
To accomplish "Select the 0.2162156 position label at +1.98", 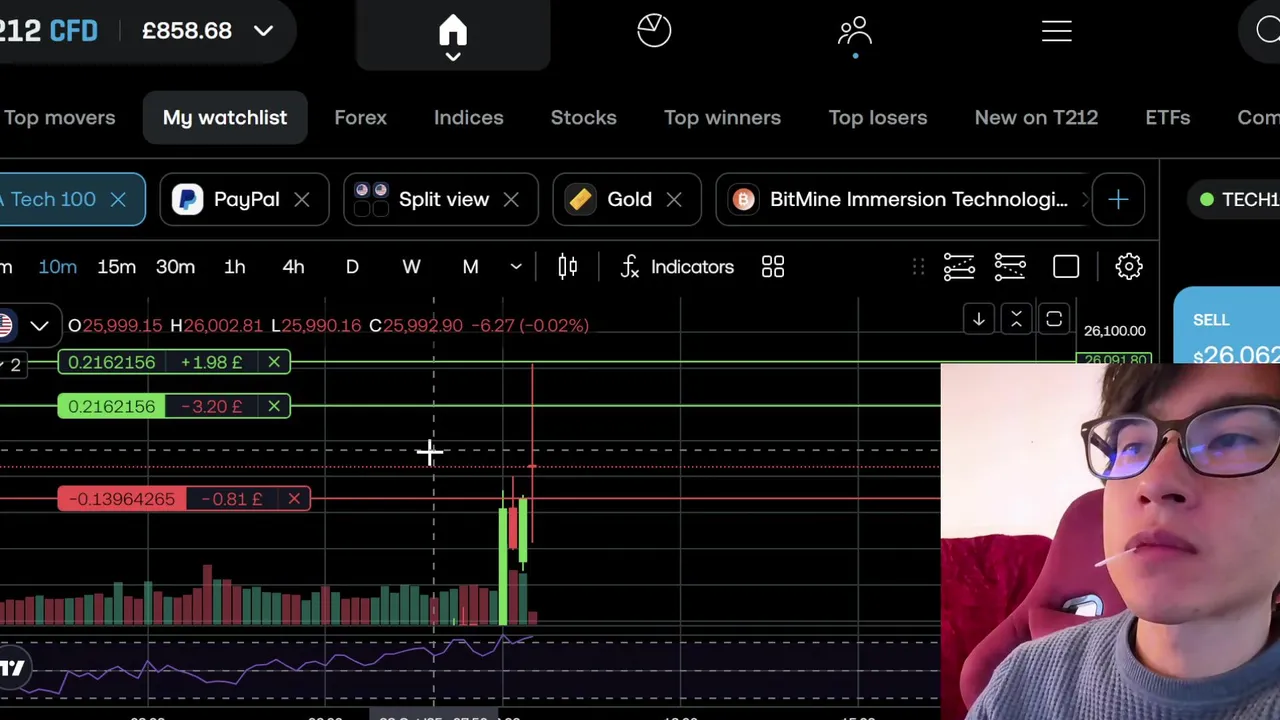I will coord(112,362).
